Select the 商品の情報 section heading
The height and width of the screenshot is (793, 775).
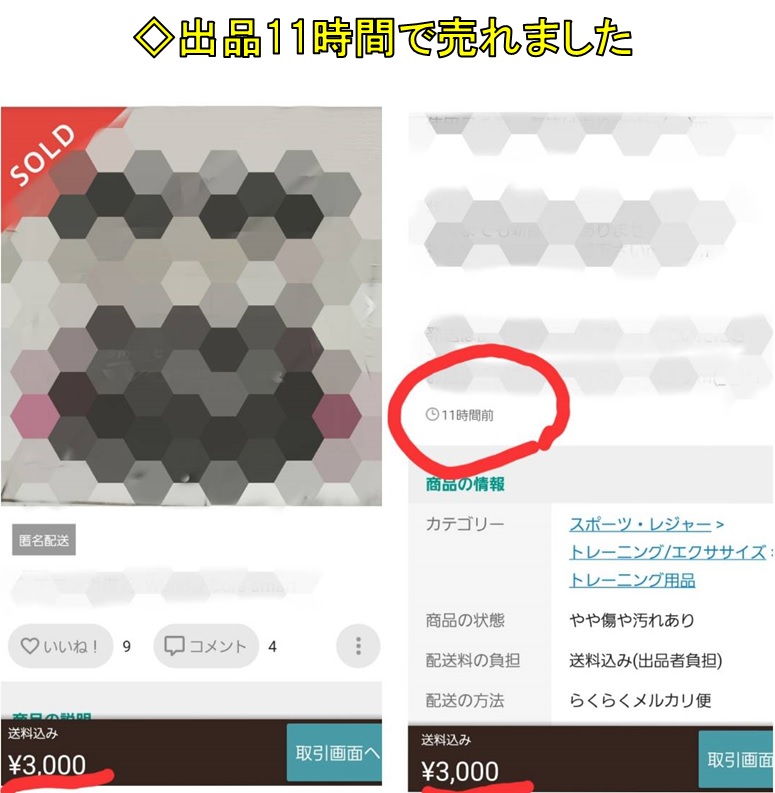coord(465,484)
